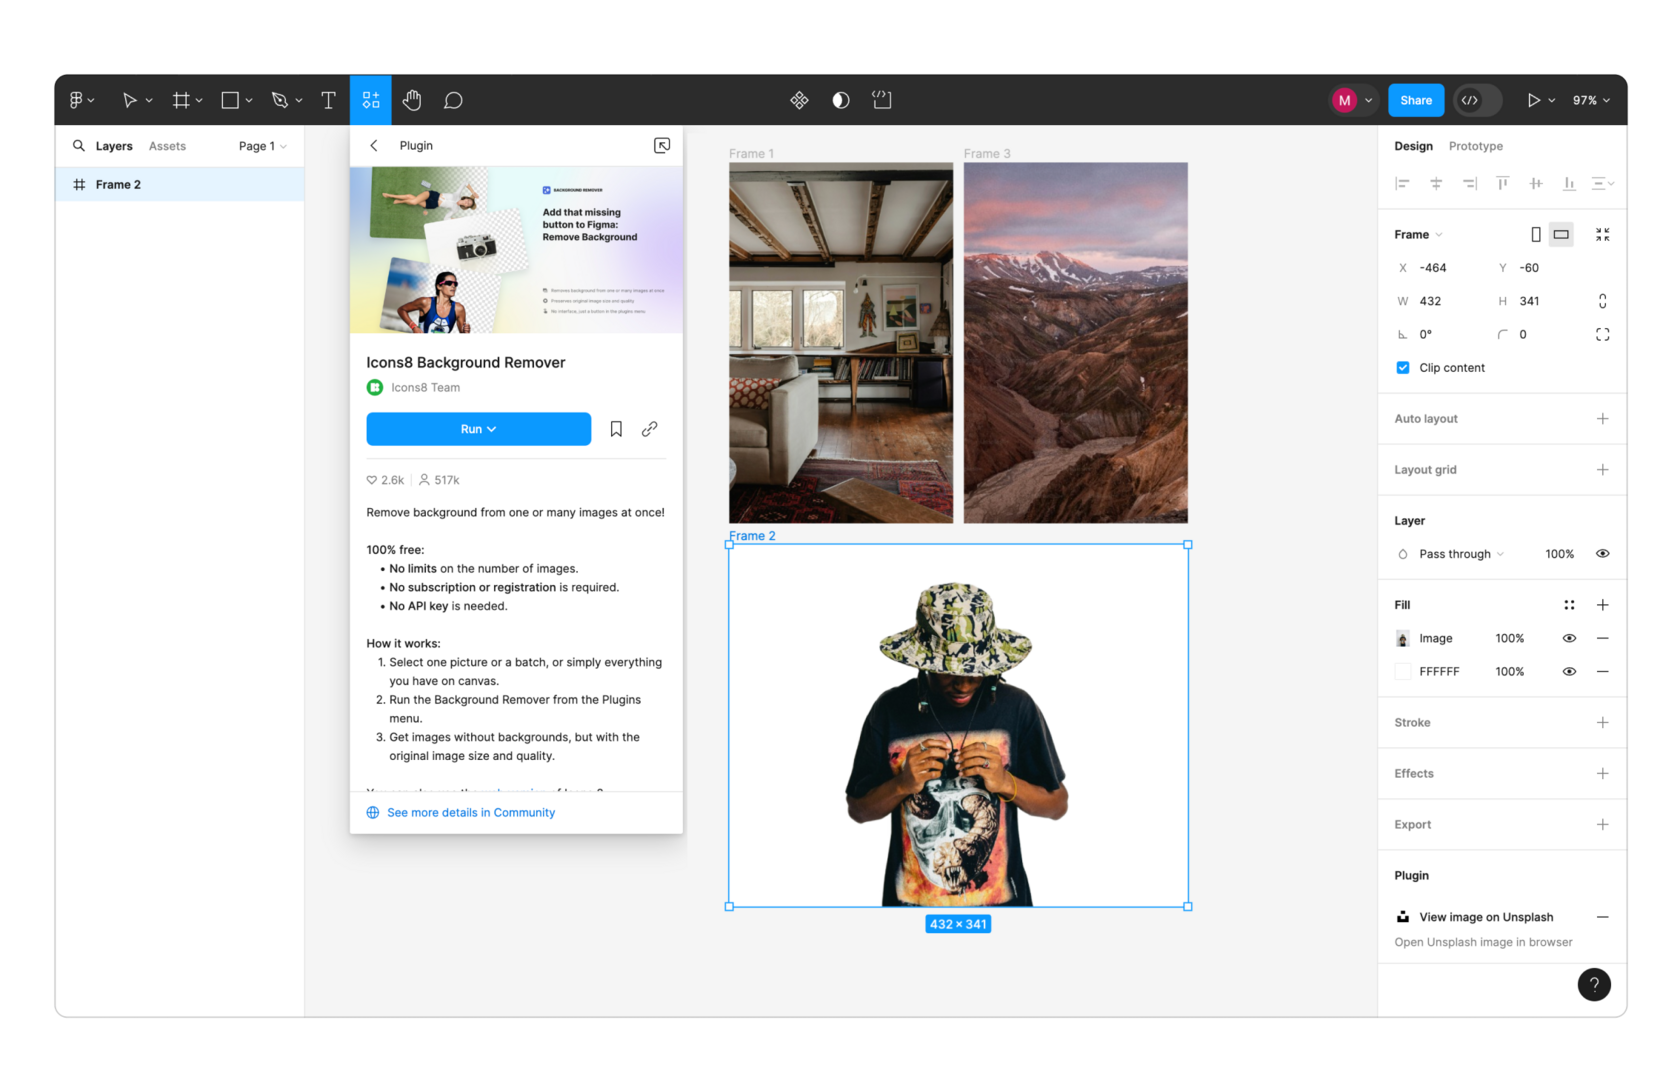Viewport: 1680px width, 1091px height.
Task: Select the Text tool
Action: click(328, 100)
